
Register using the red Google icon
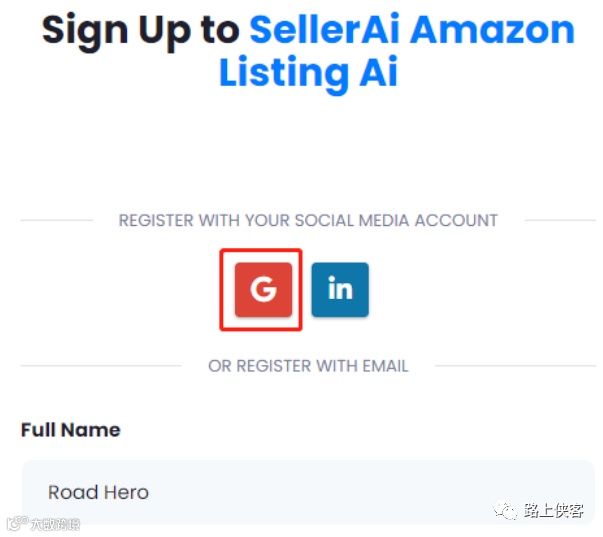(x=263, y=290)
